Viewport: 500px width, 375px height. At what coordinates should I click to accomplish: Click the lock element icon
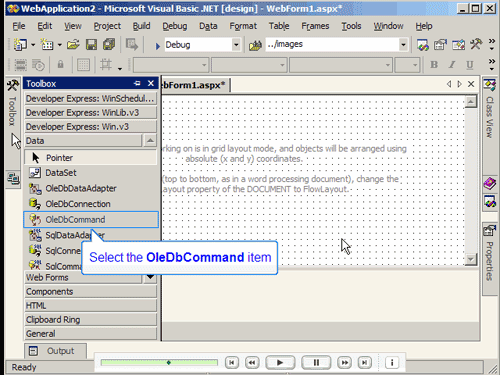(60, 64)
